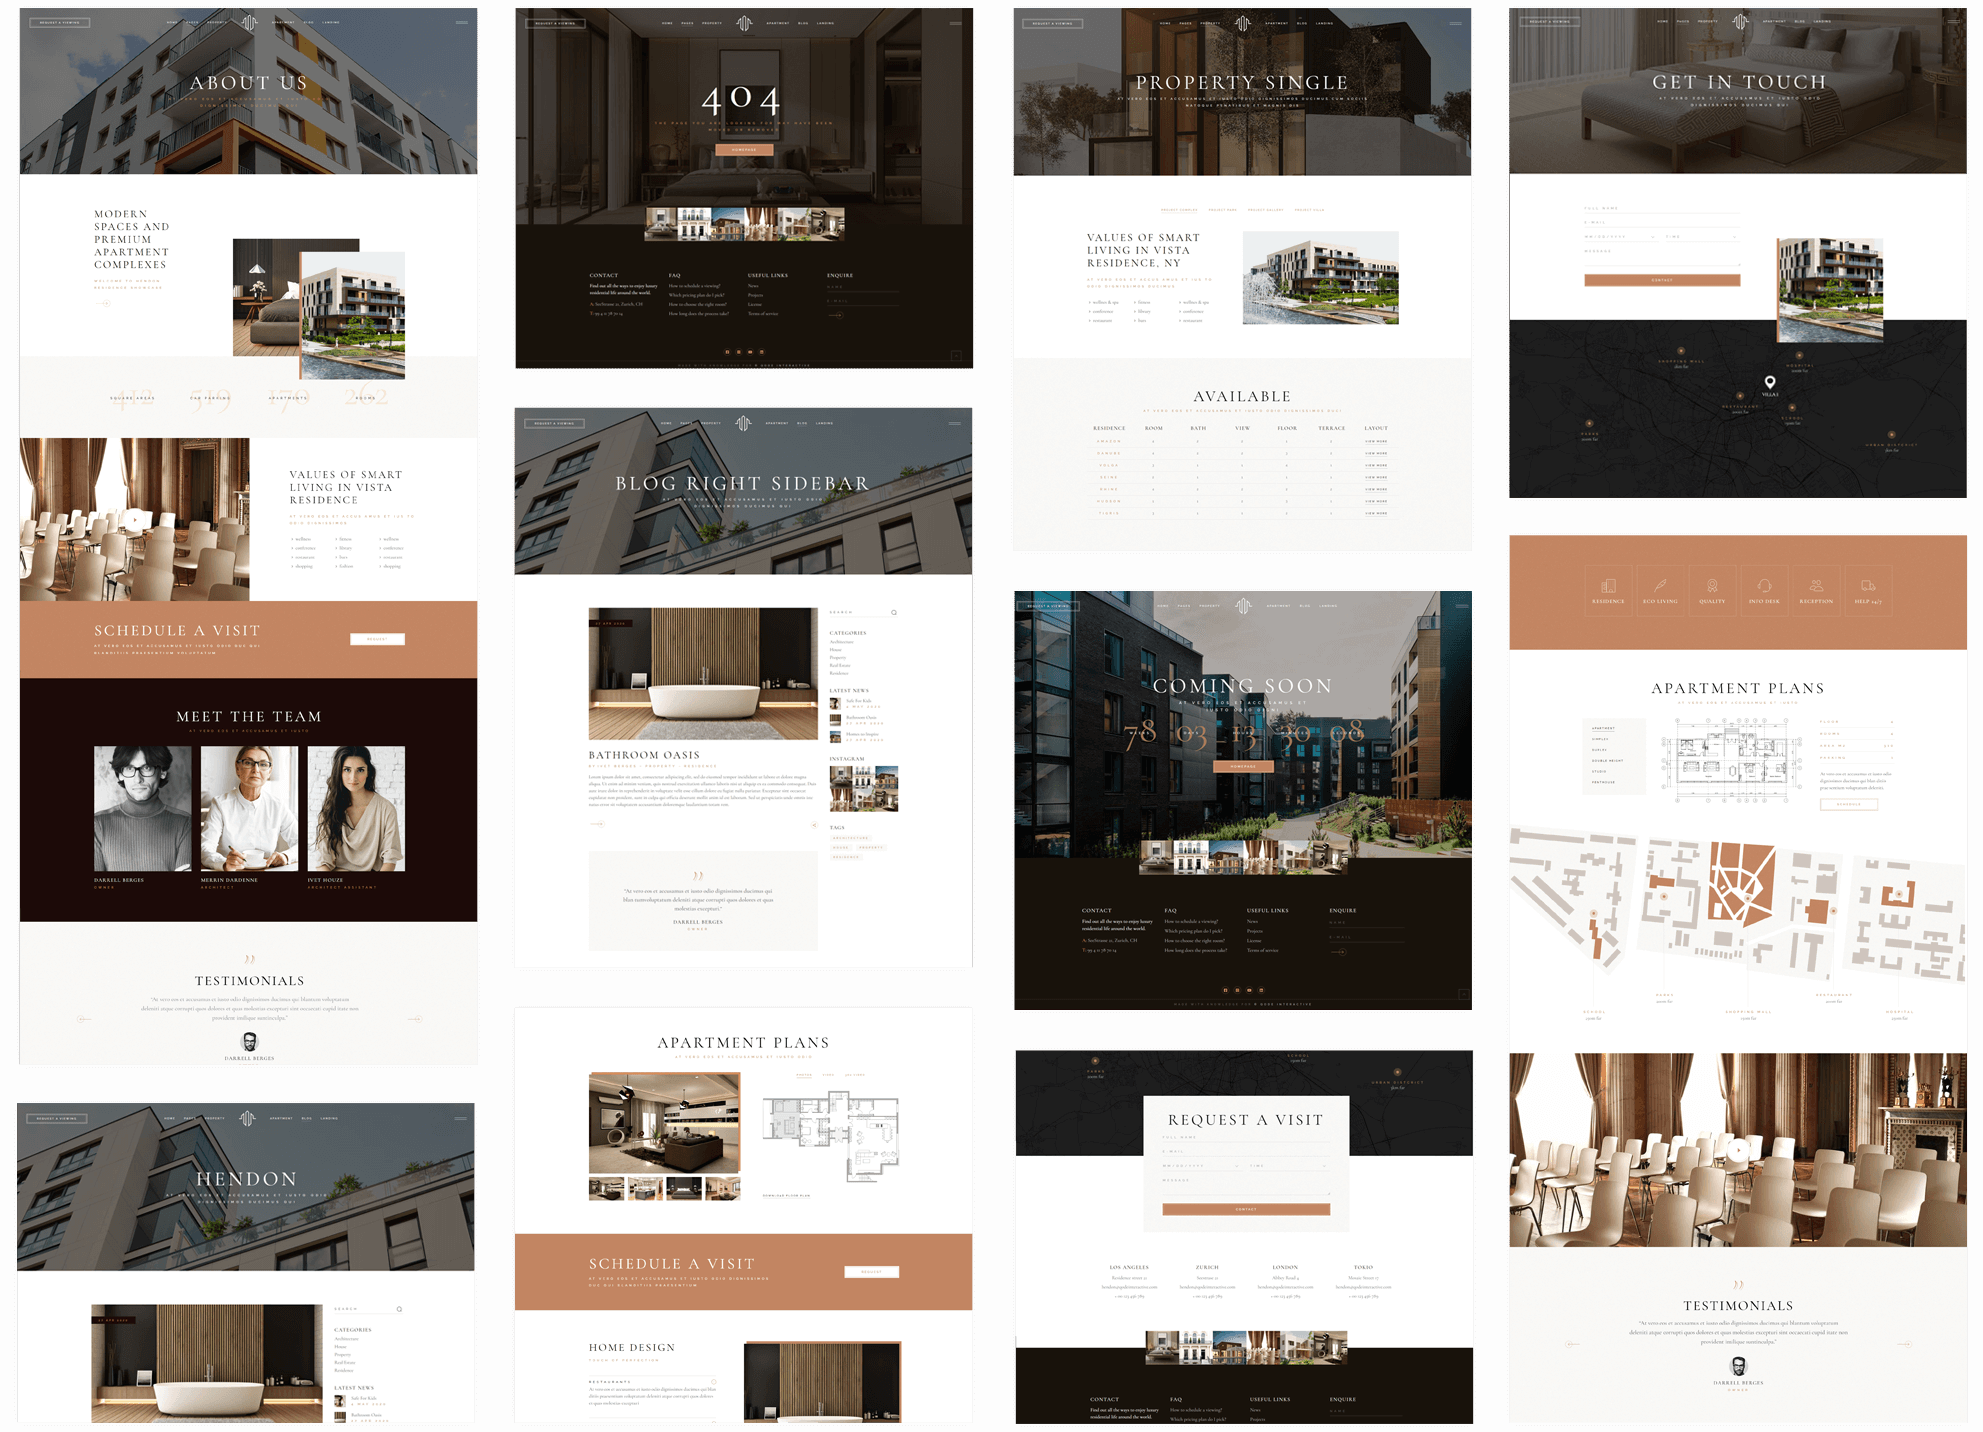Select the Studio option in Apartment Plans list

[1599, 771]
